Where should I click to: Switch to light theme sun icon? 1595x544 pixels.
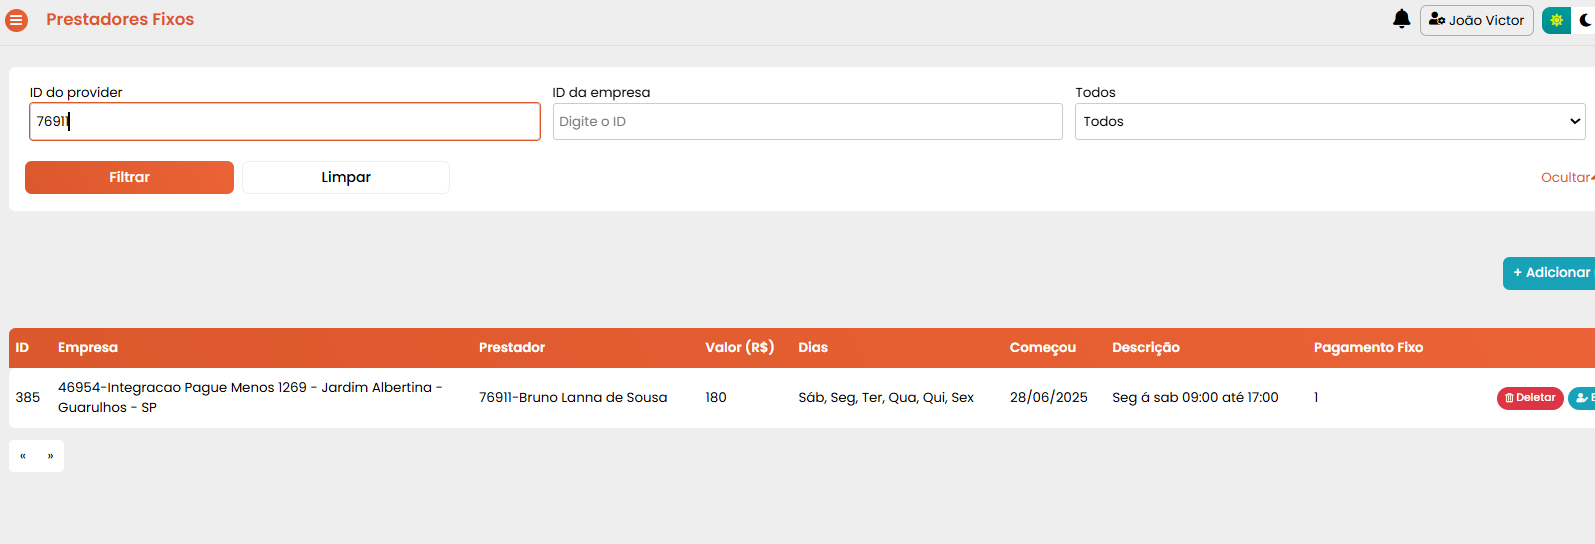(x=1556, y=20)
